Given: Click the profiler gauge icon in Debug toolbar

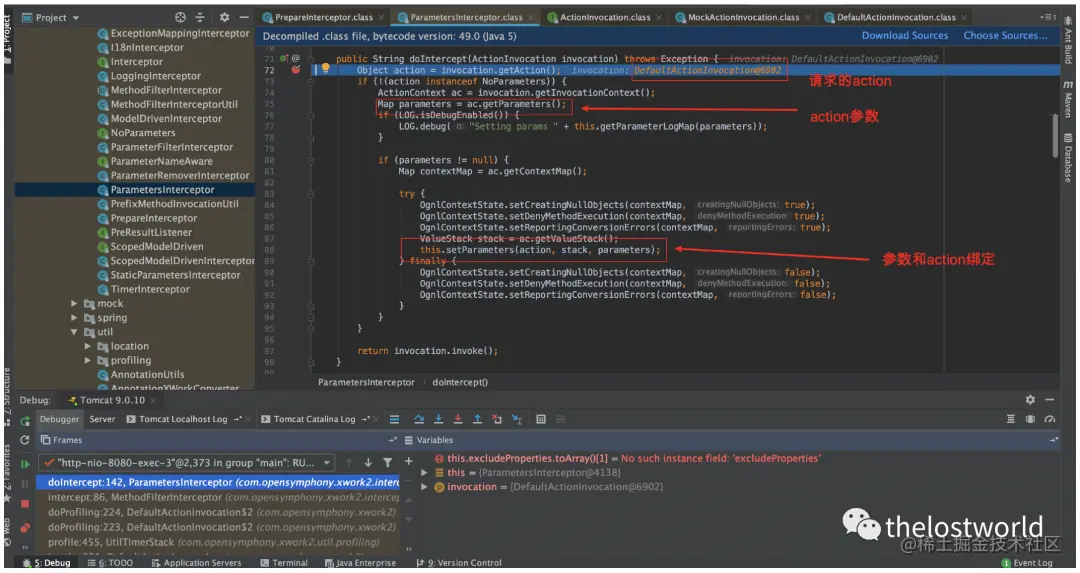Looking at the screenshot, I should 1050,419.
